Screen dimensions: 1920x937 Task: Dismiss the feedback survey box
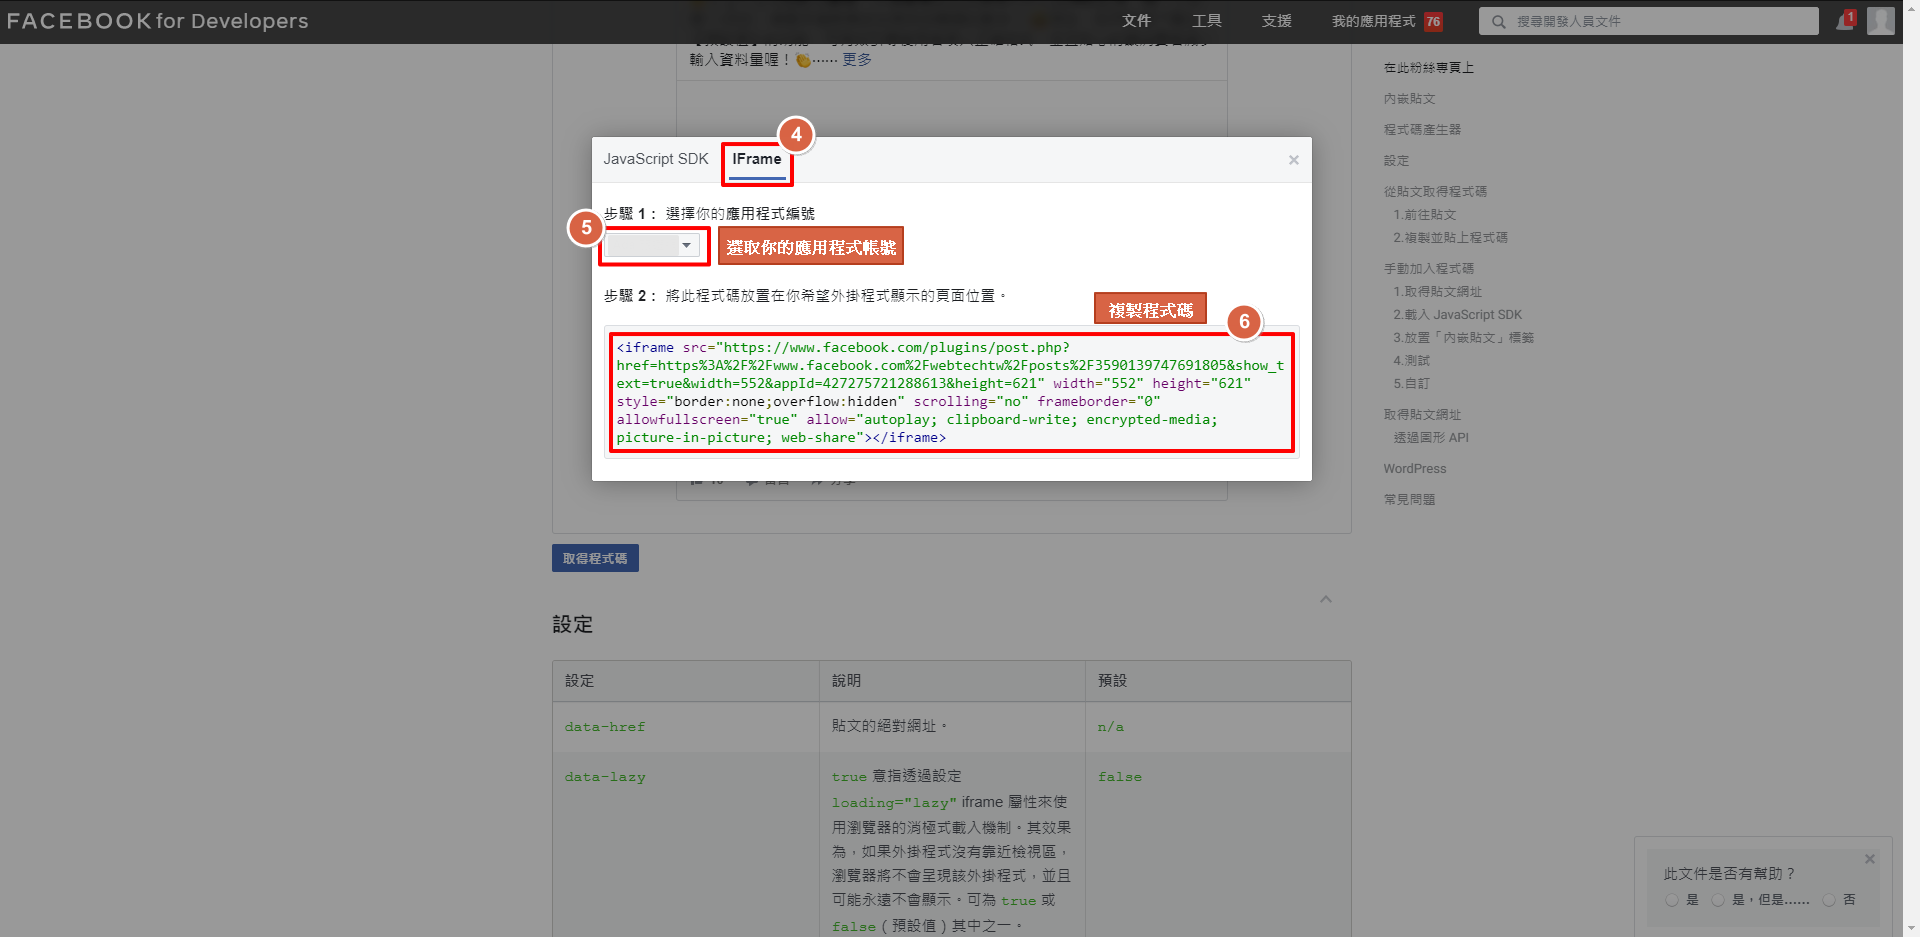click(1869, 859)
